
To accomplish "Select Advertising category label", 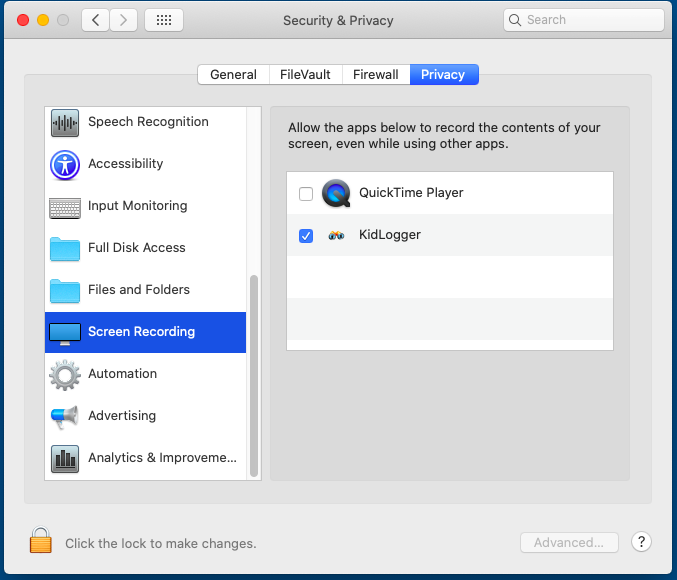I will pos(122,415).
